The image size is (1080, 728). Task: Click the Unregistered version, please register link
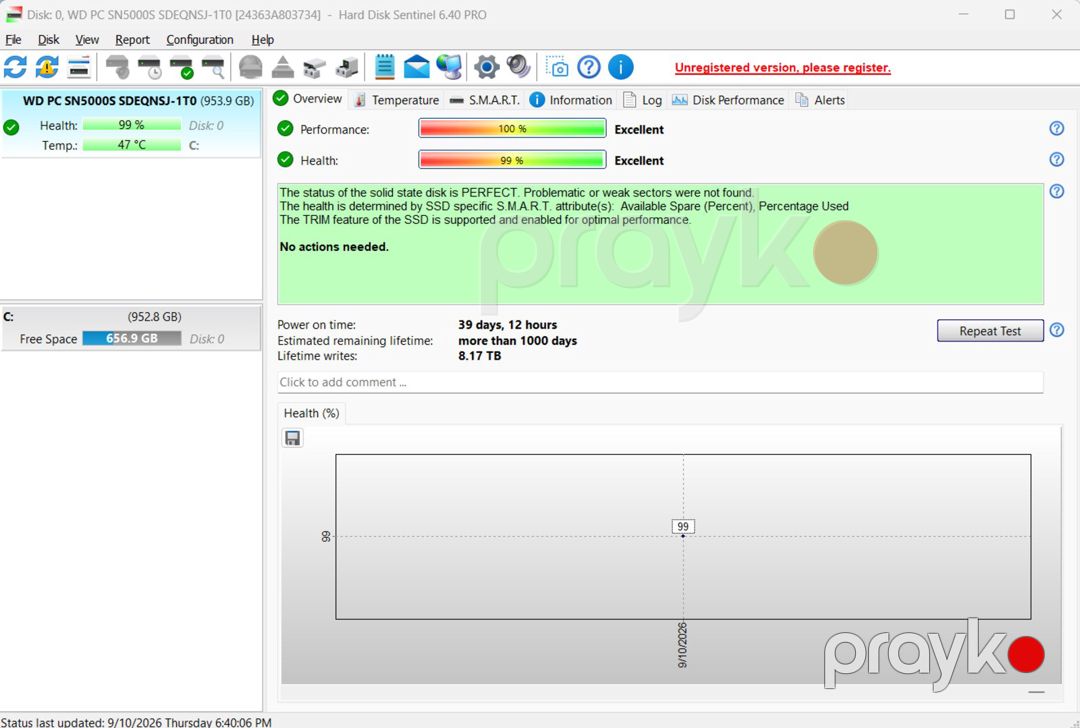782,67
